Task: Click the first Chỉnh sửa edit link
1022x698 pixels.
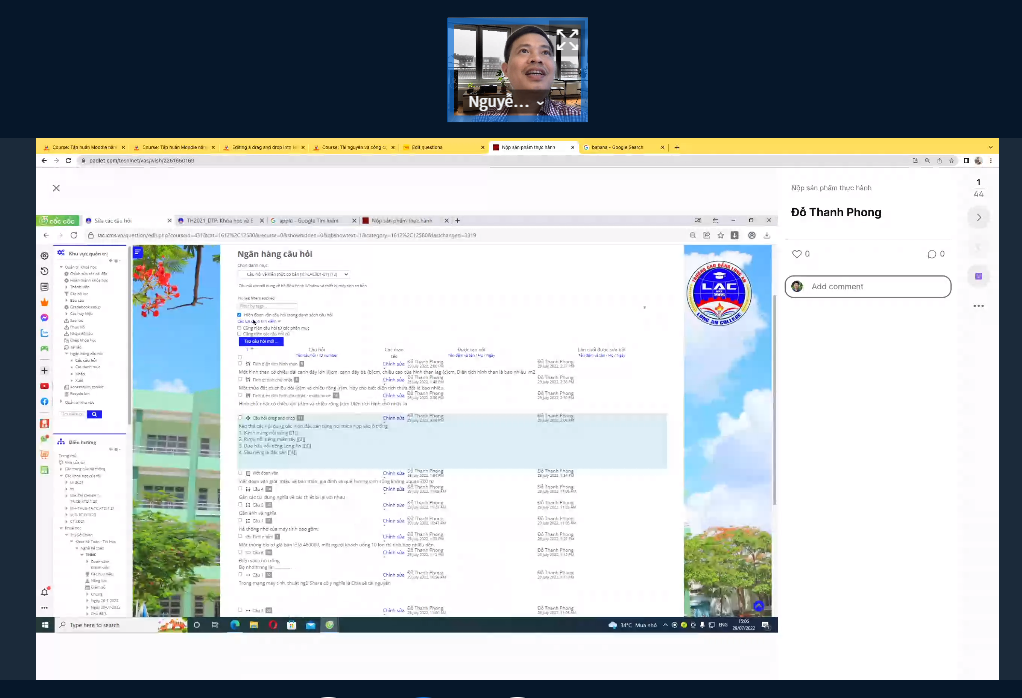Action: click(x=393, y=364)
